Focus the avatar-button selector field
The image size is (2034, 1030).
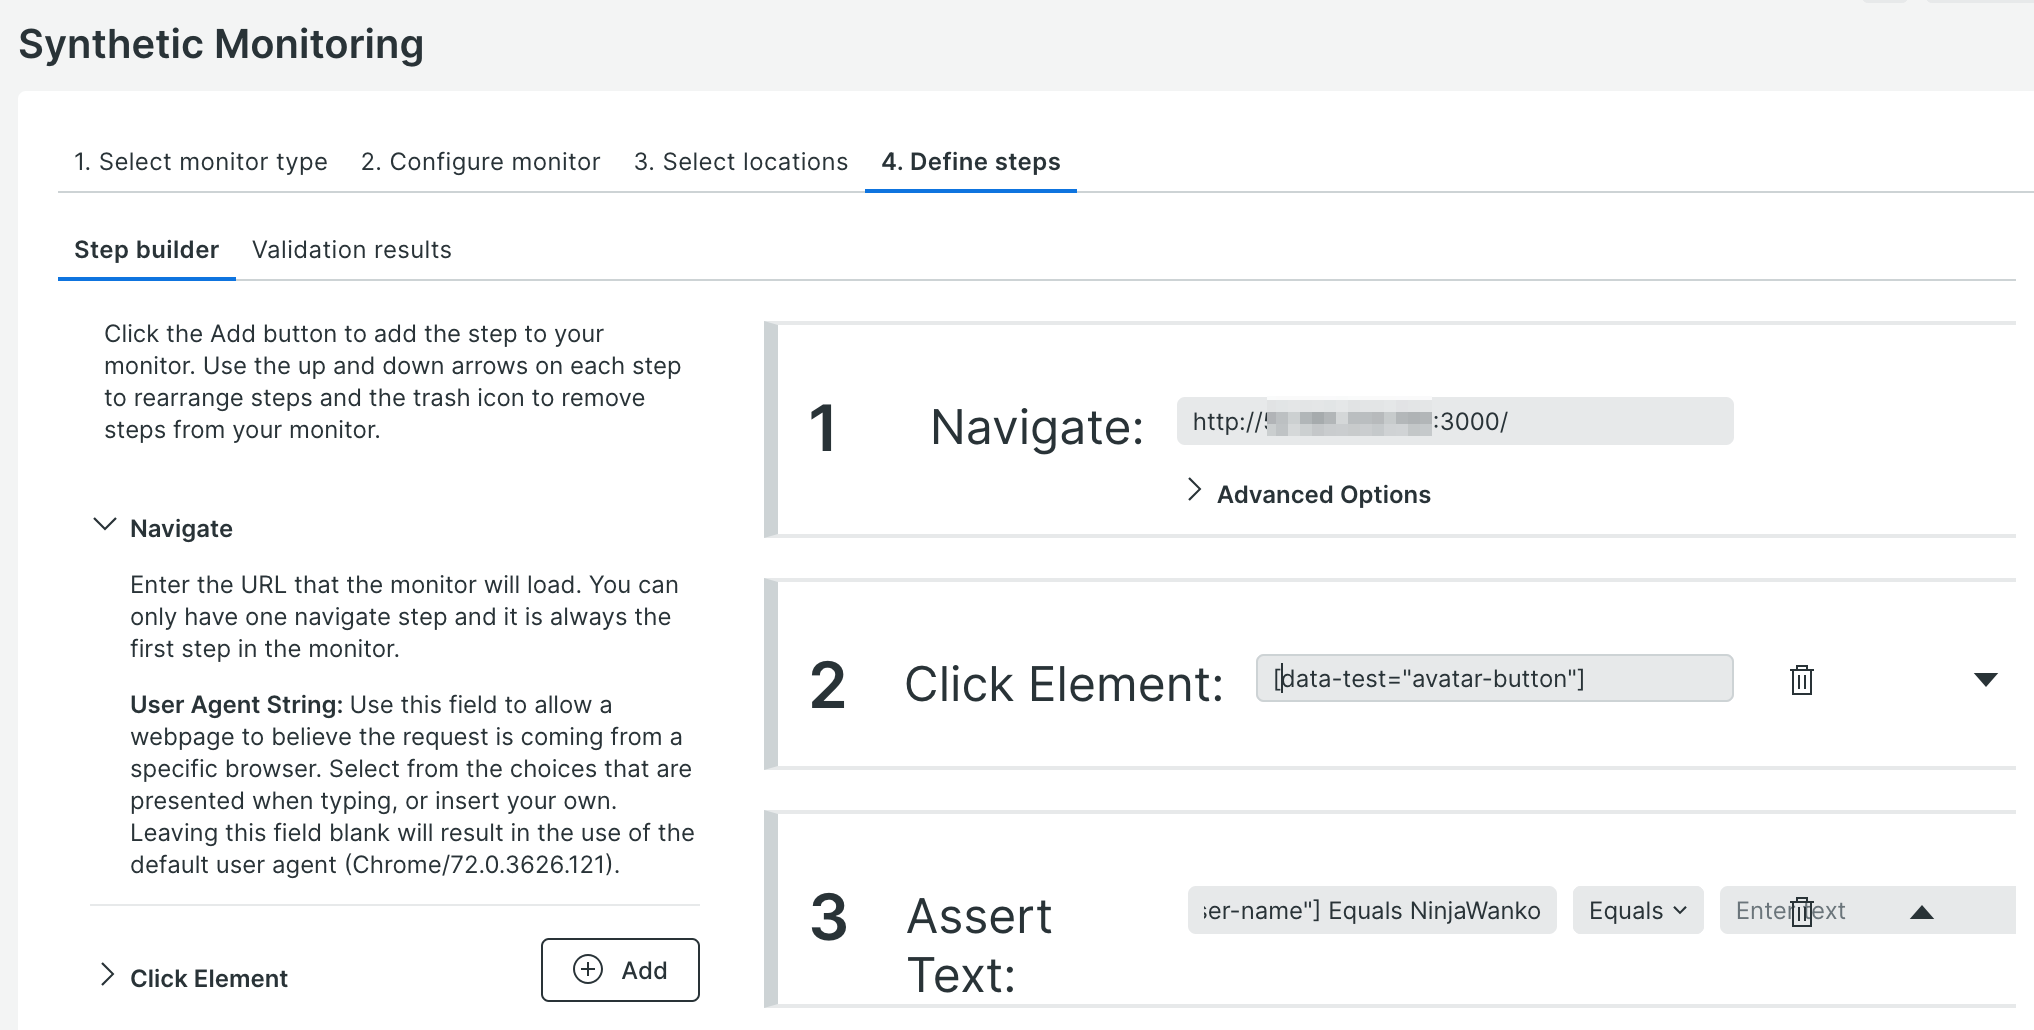tap(1493, 679)
